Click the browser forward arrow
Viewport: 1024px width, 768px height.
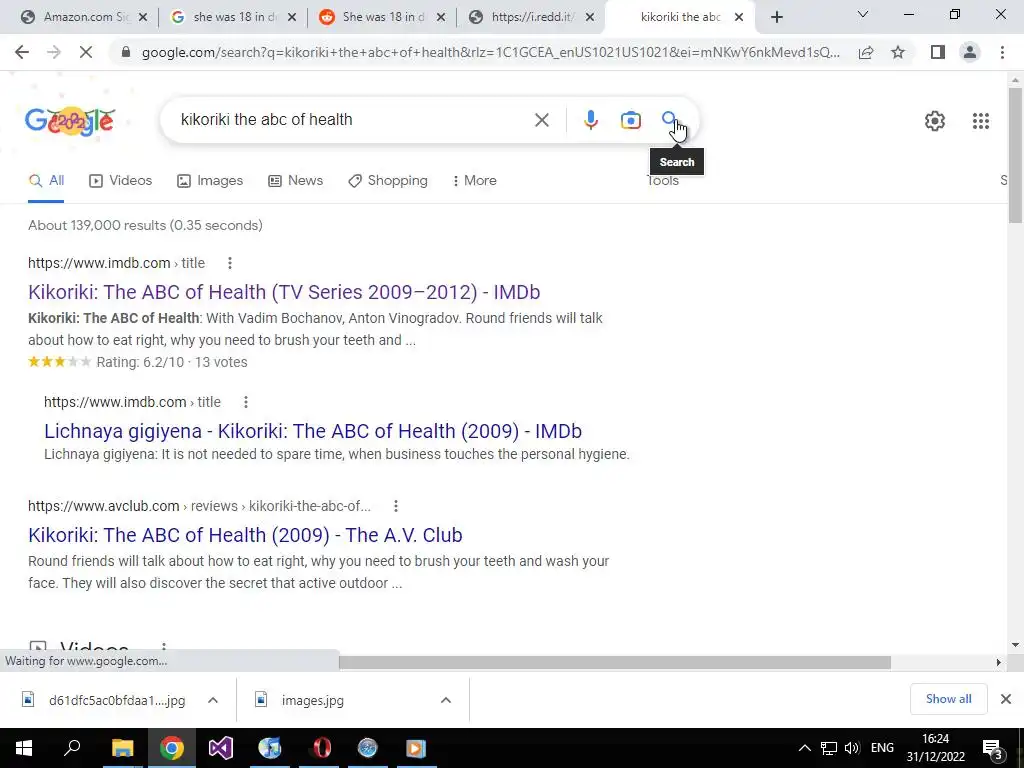[54, 52]
